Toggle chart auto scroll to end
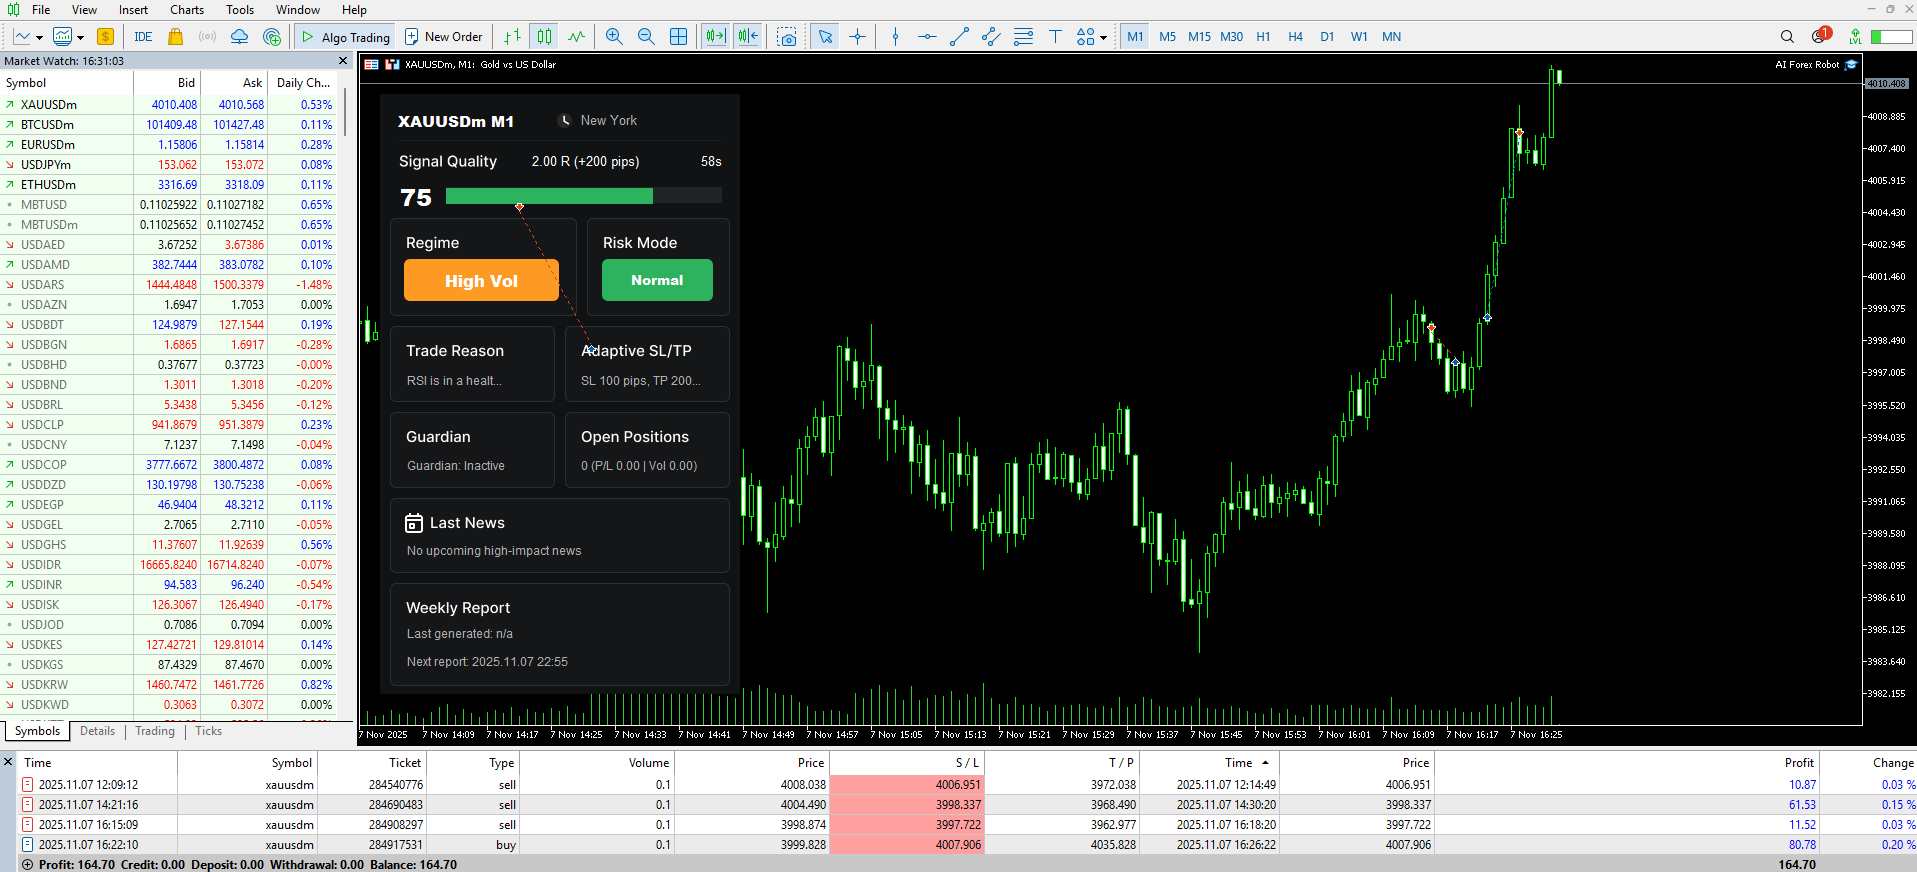 coord(715,37)
